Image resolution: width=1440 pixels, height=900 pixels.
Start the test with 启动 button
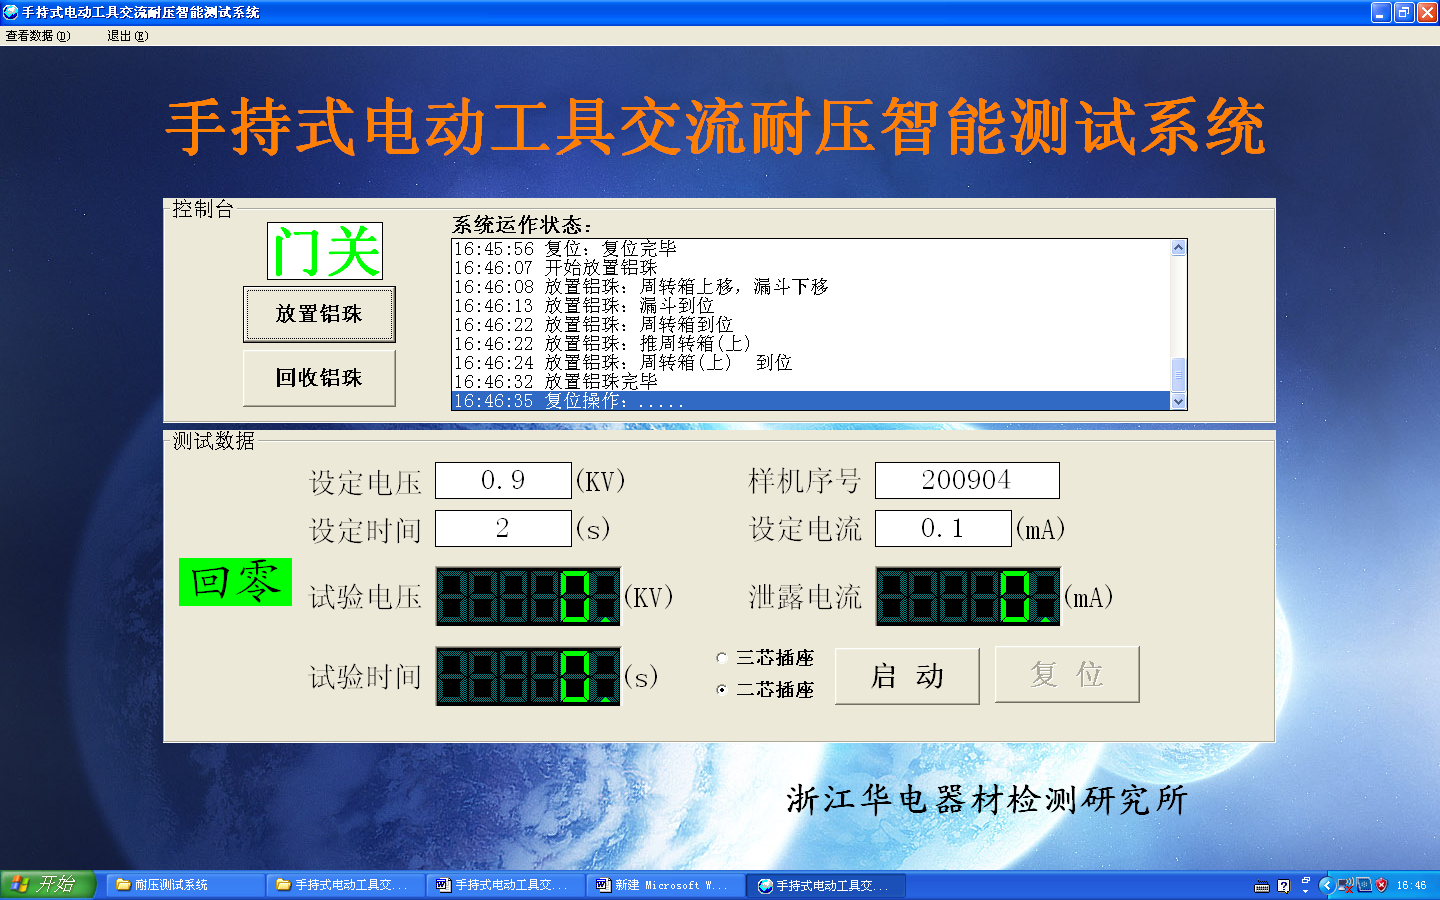[907, 676]
